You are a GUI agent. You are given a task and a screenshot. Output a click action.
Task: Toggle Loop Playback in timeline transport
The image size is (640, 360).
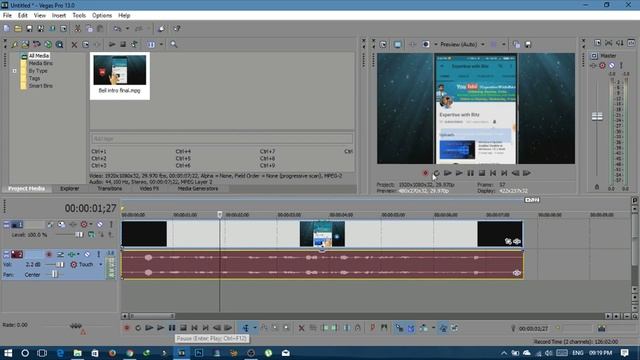pos(138,328)
